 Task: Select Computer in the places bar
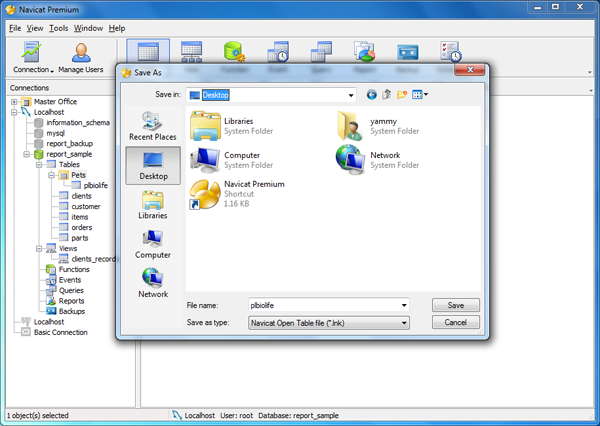(153, 244)
